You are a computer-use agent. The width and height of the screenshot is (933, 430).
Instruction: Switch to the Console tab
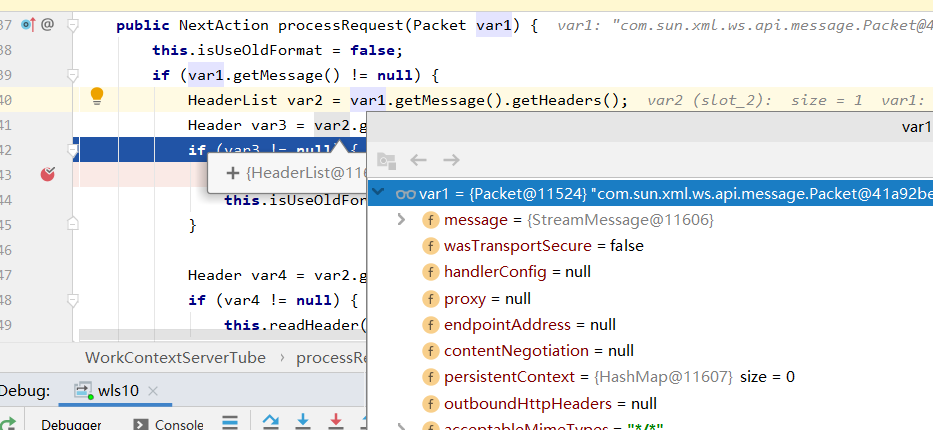168,424
